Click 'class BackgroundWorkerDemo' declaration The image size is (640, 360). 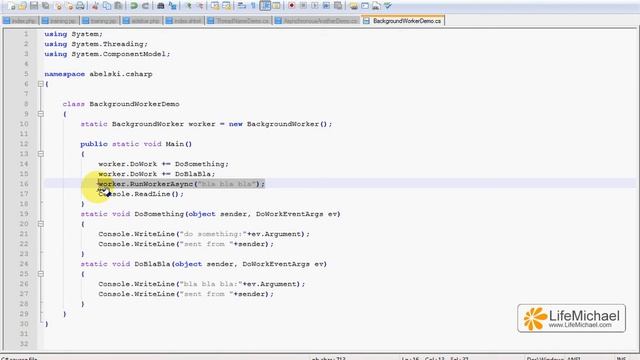pos(121,104)
